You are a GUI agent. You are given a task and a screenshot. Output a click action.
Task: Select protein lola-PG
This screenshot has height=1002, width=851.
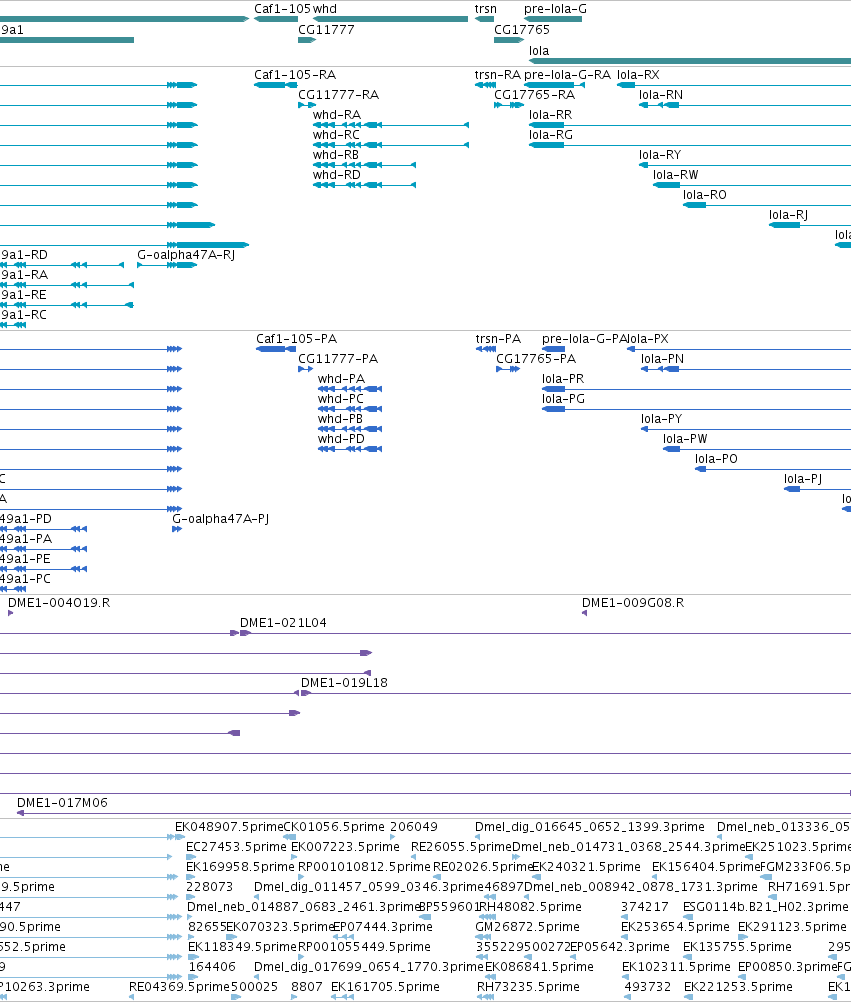tap(564, 399)
